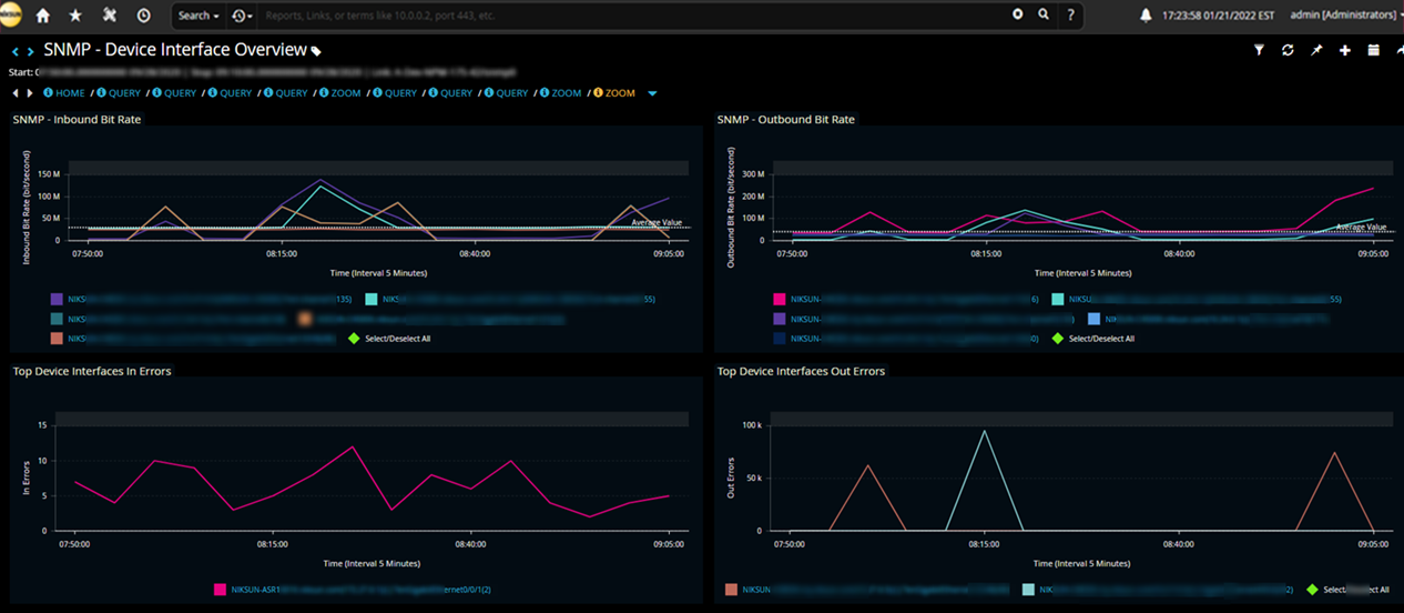Pin the dashboard with the pin icon

(x=1317, y=50)
